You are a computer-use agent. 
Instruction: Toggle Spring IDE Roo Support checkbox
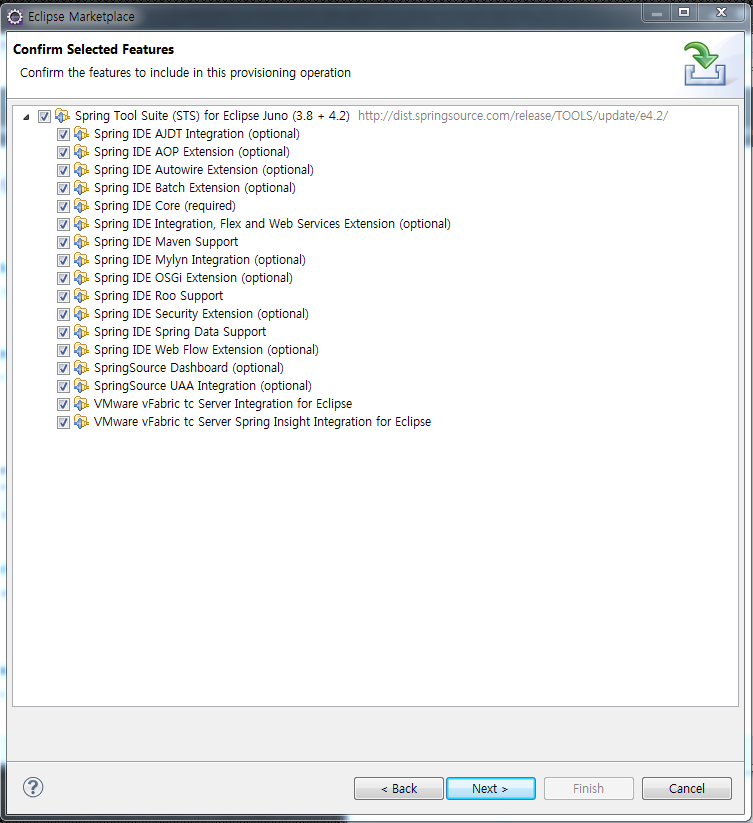click(63, 297)
